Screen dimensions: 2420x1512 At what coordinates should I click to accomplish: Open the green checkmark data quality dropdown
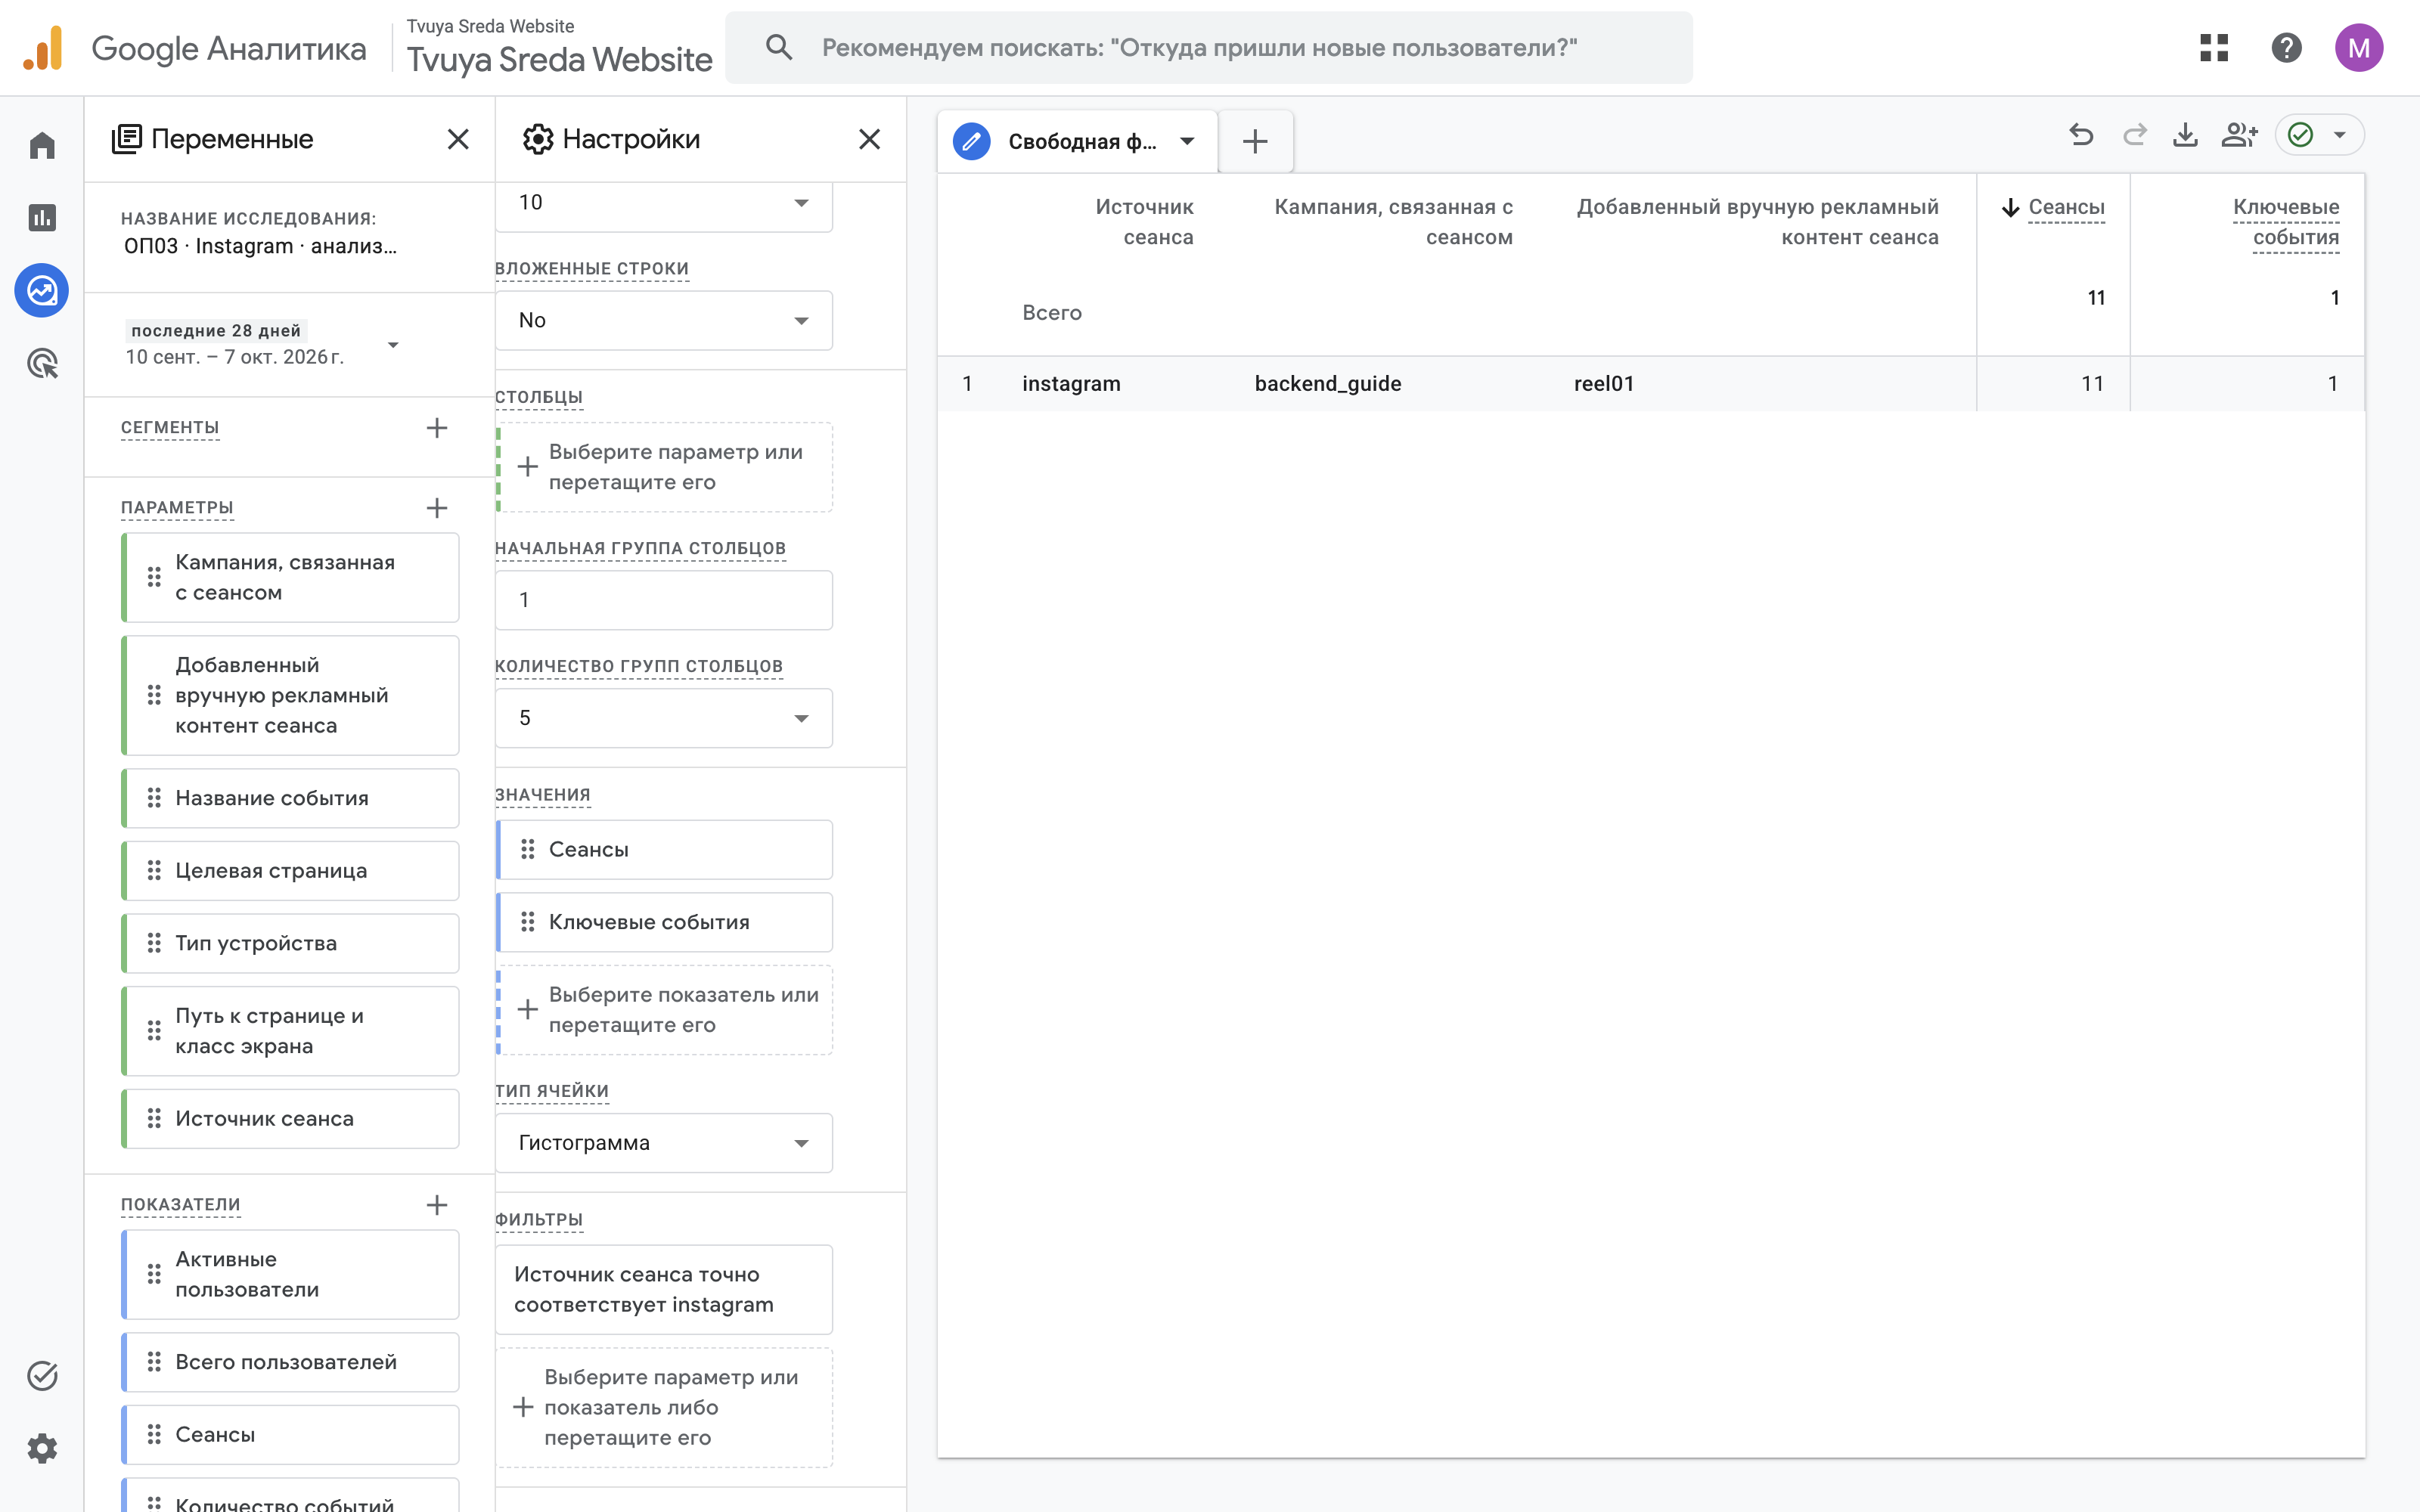tap(2319, 135)
